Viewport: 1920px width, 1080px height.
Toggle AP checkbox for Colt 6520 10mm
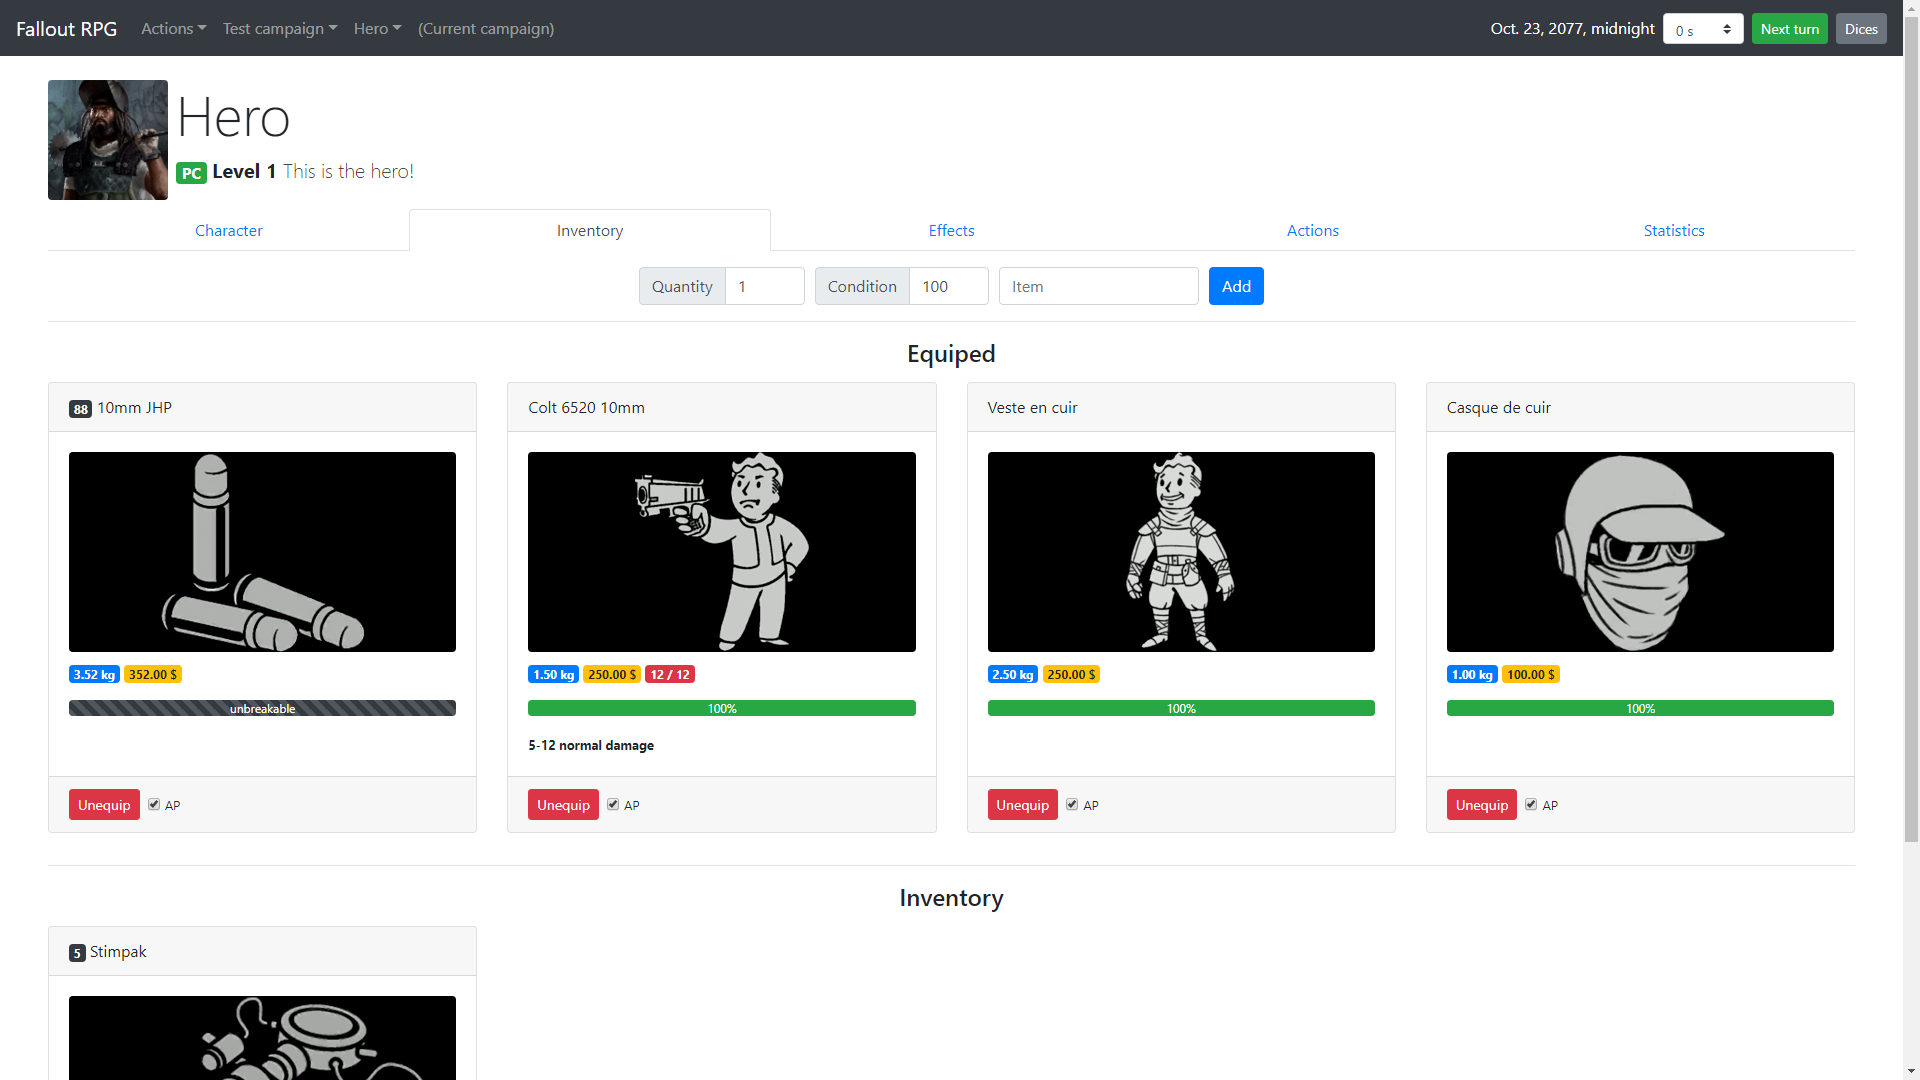(613, 804)
